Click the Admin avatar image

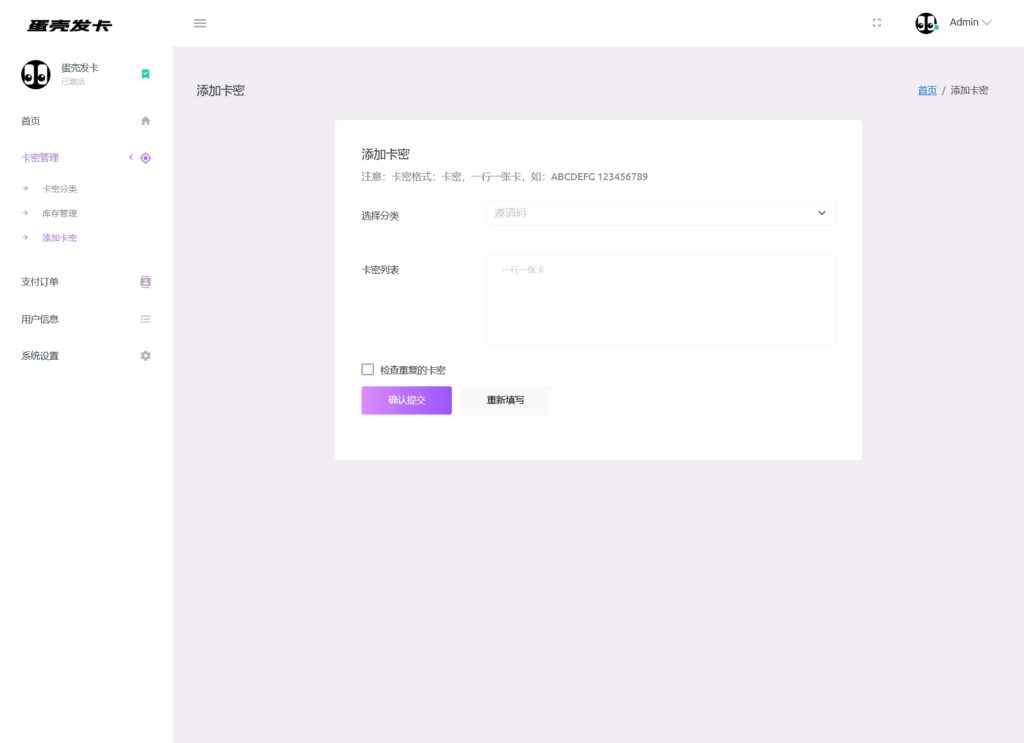[x=926, y=23]
